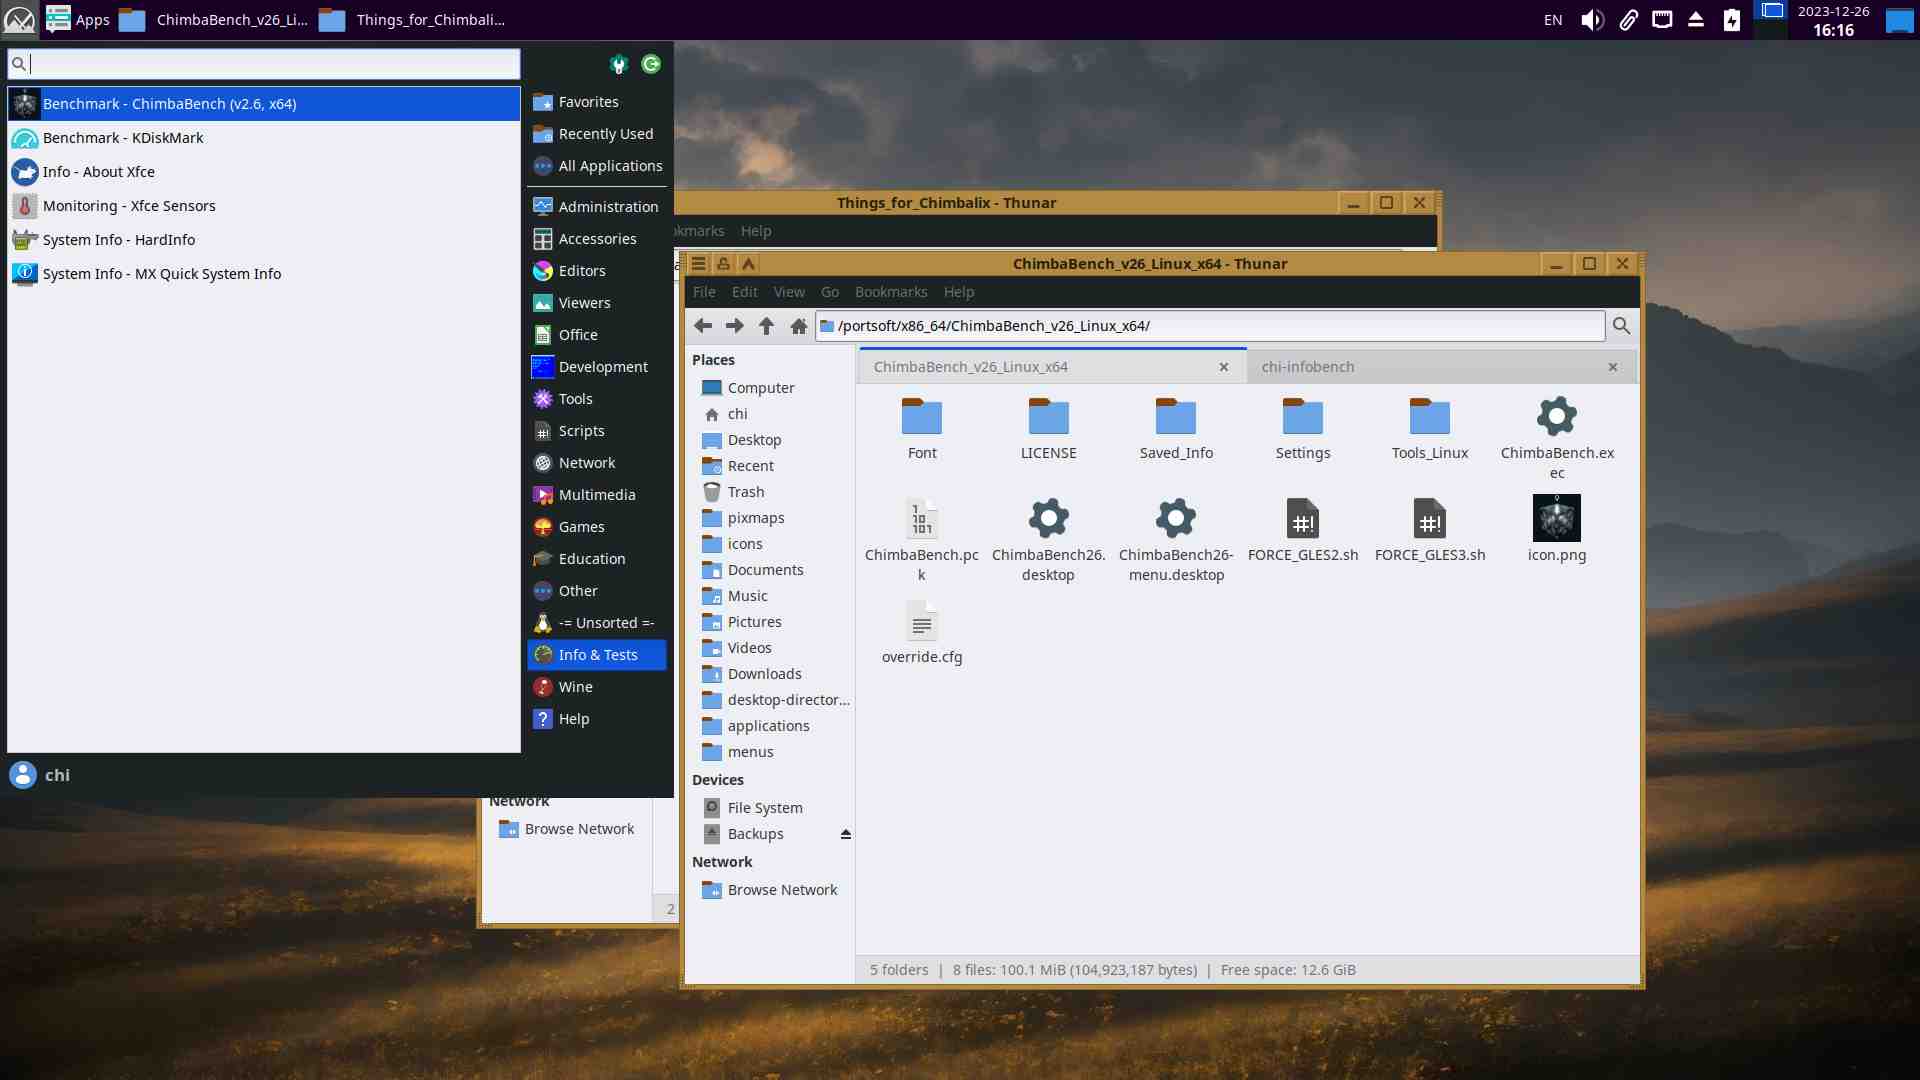Go to parent folder with up arrow
Screen dimensions: 1920x1080
(x=766, y=326)
